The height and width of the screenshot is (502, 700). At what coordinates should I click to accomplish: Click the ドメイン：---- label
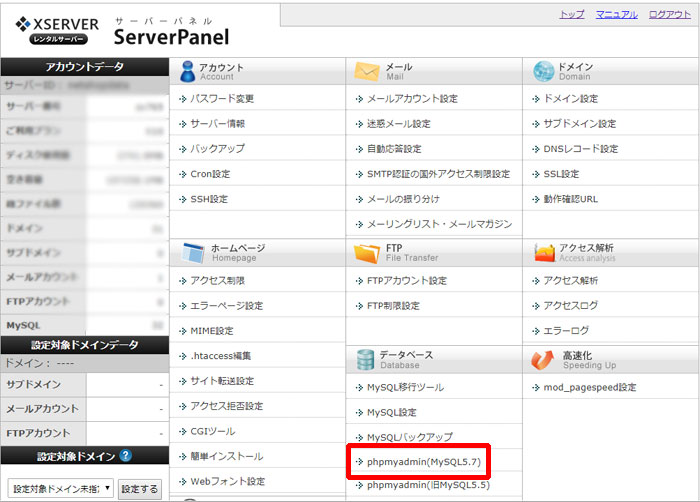tap(40, 363)
